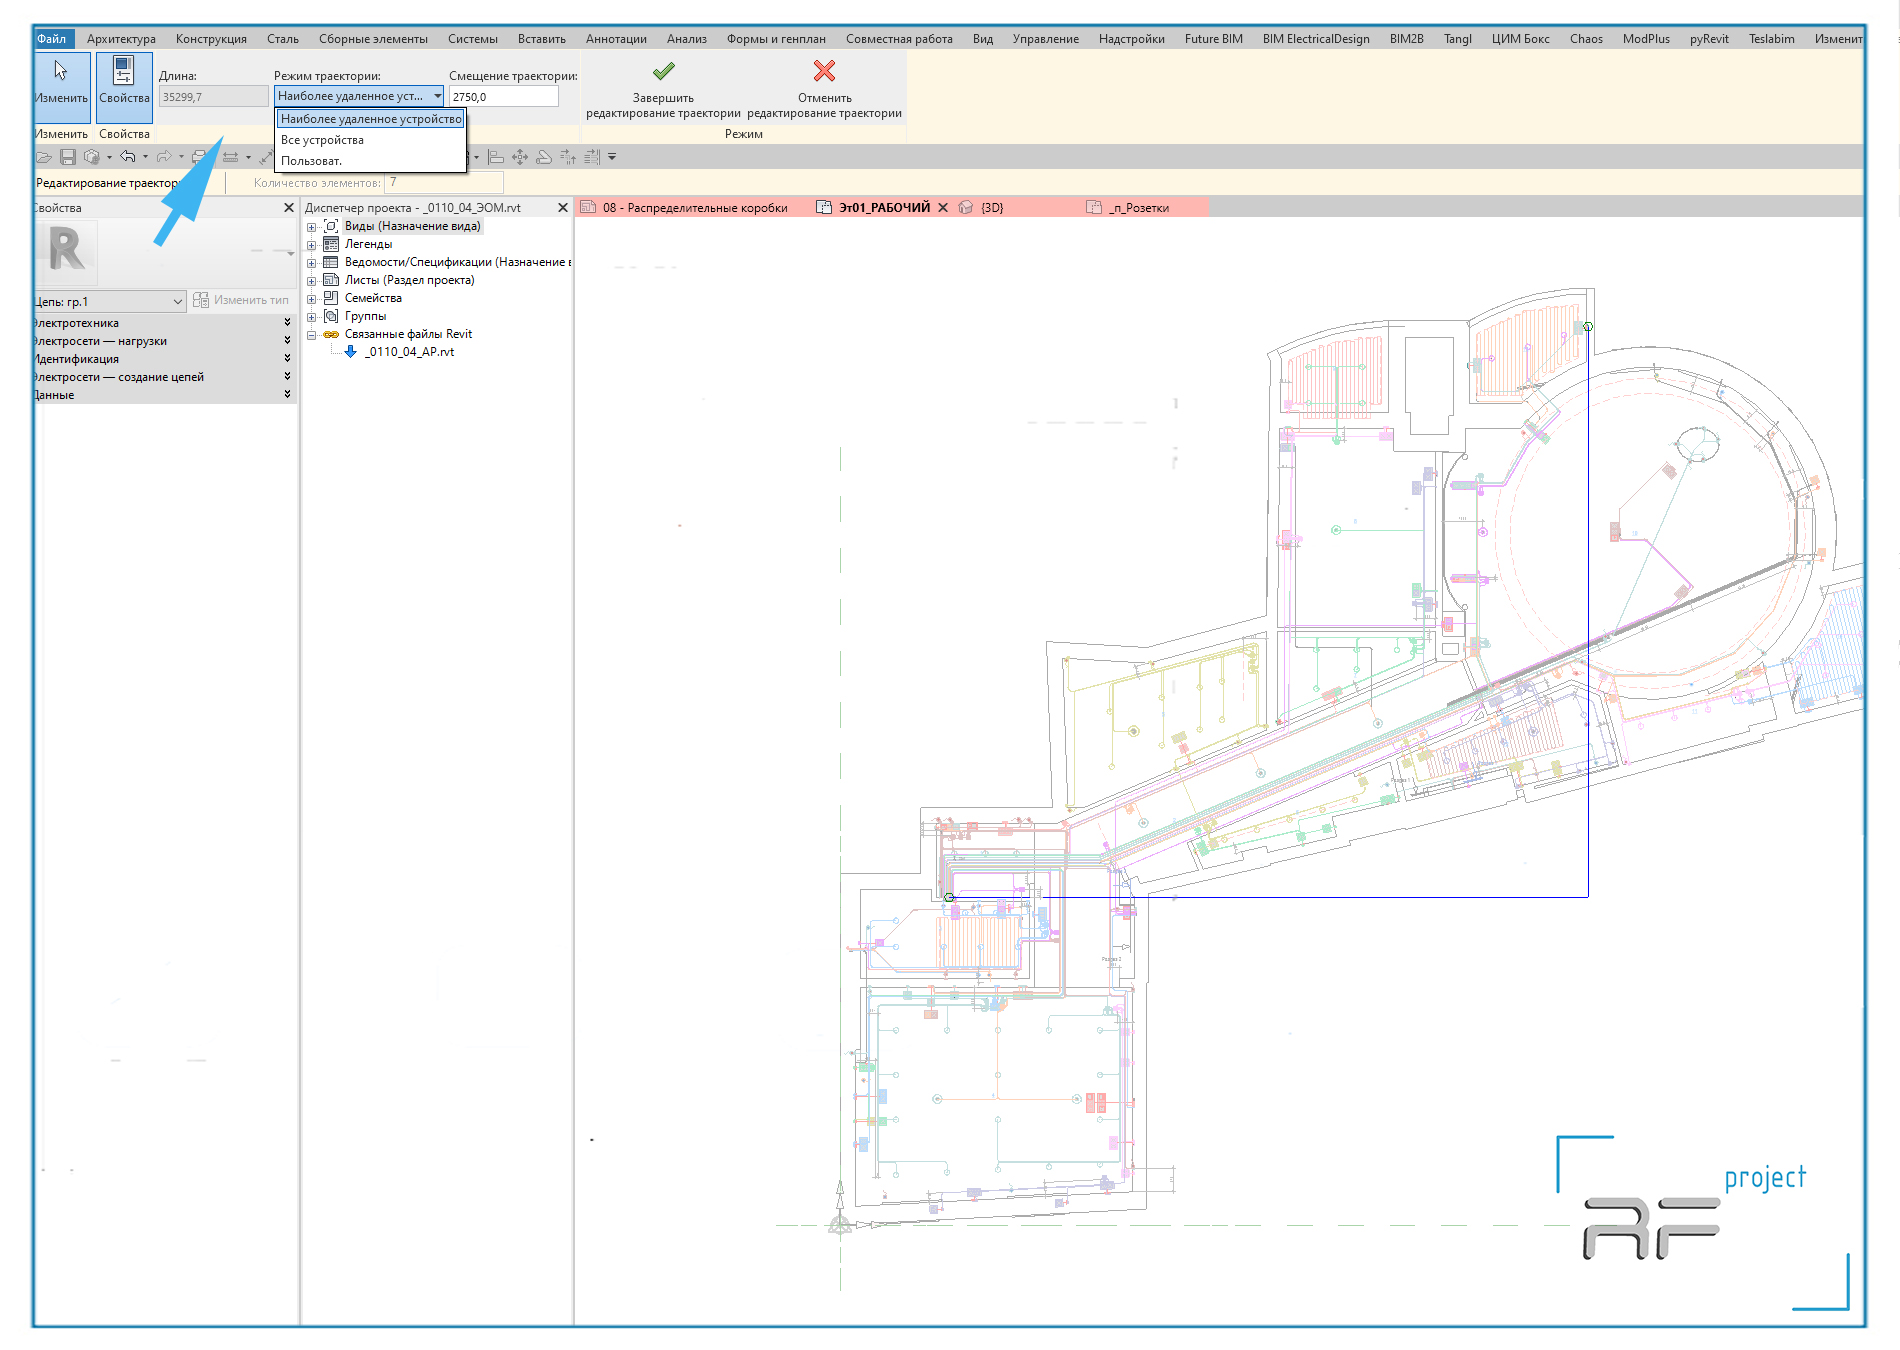1900x1350 pixels.
Task: Click the move crosshair arrows icon
Action: (x=520, y=157)
